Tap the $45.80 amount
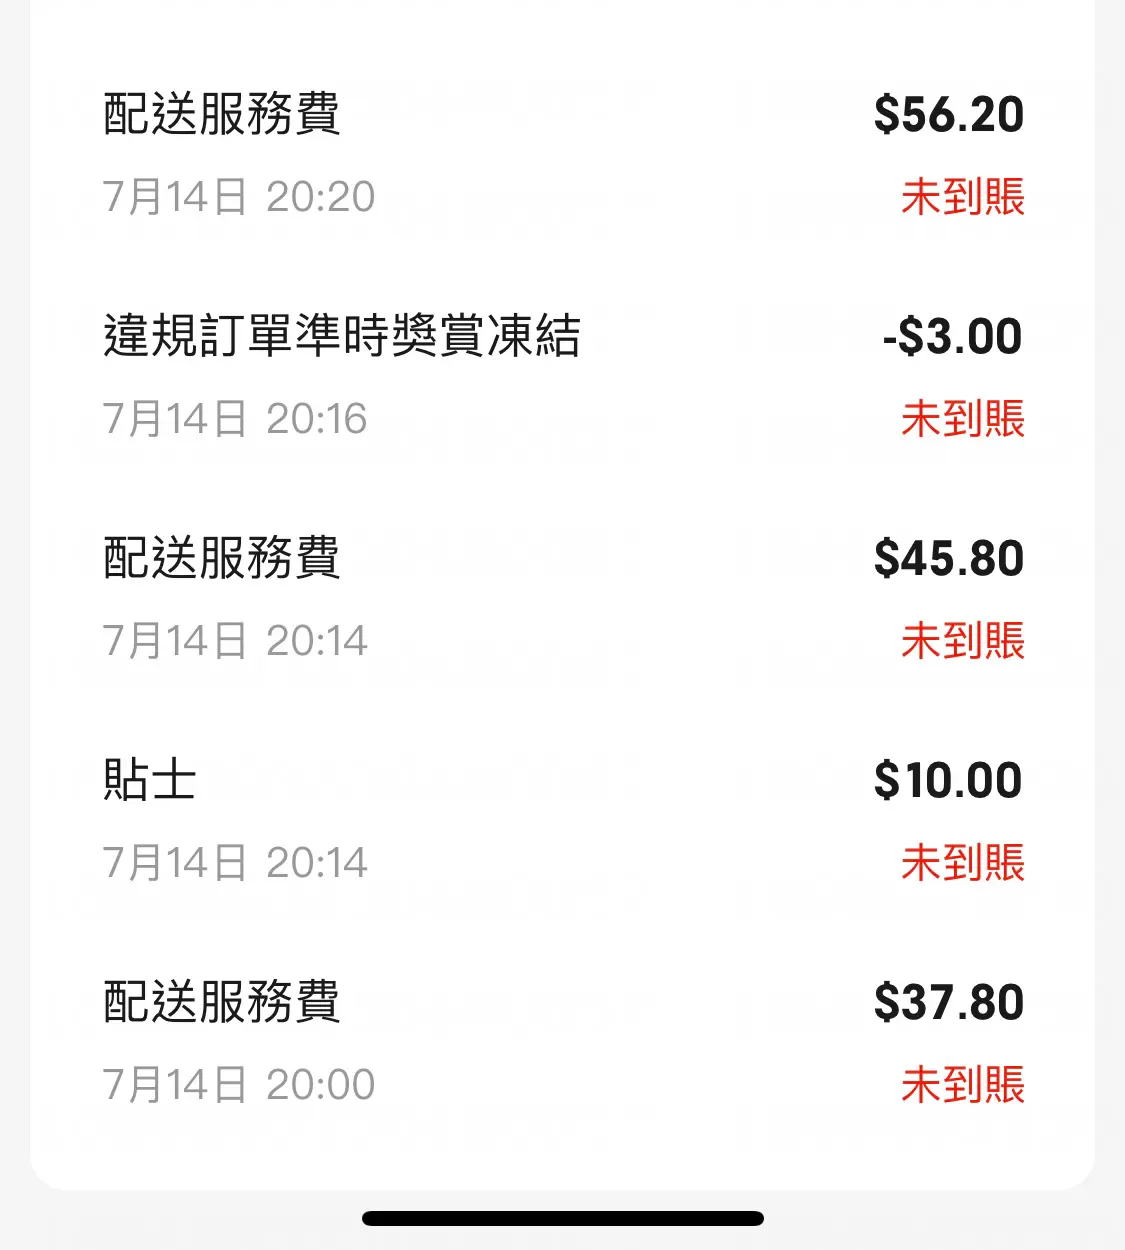The height and width of the screenshot is (1250, 1125). (949, 559)
